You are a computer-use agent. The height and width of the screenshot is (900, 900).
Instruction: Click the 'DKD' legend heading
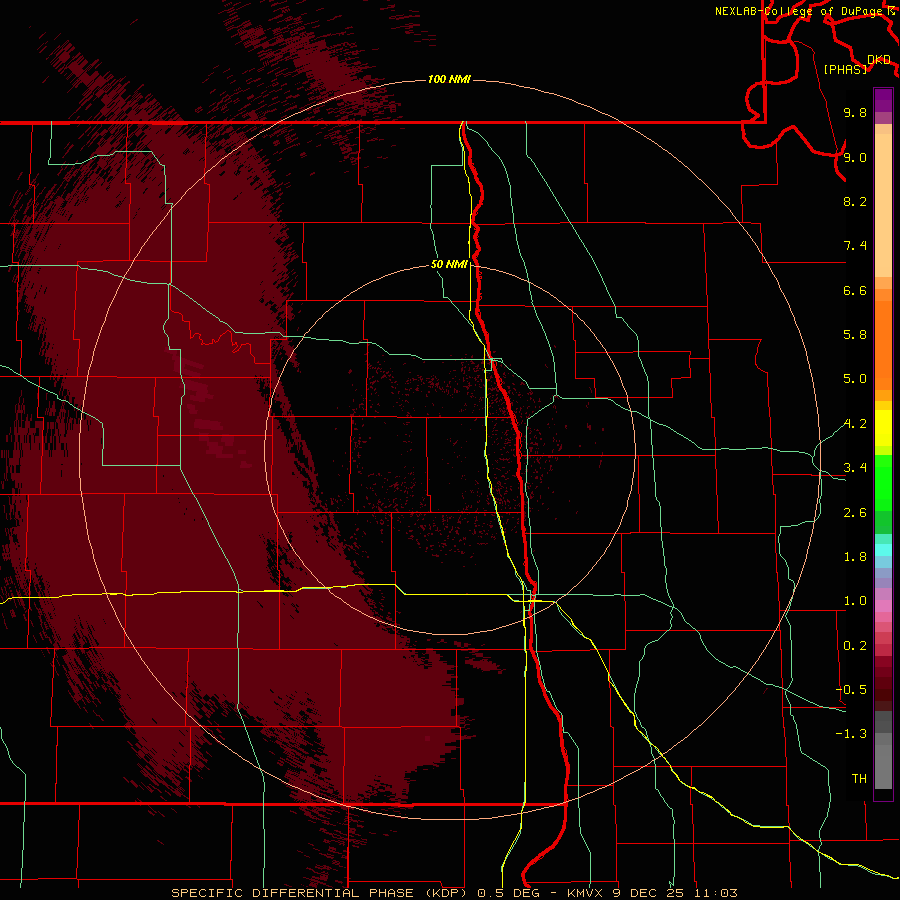tap(878, 60)
